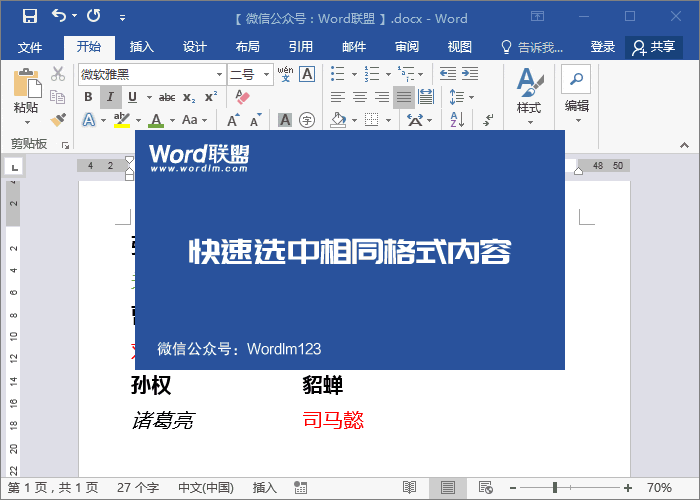
Task: Open the Line Spacing menu
Action: pos(461,97)
